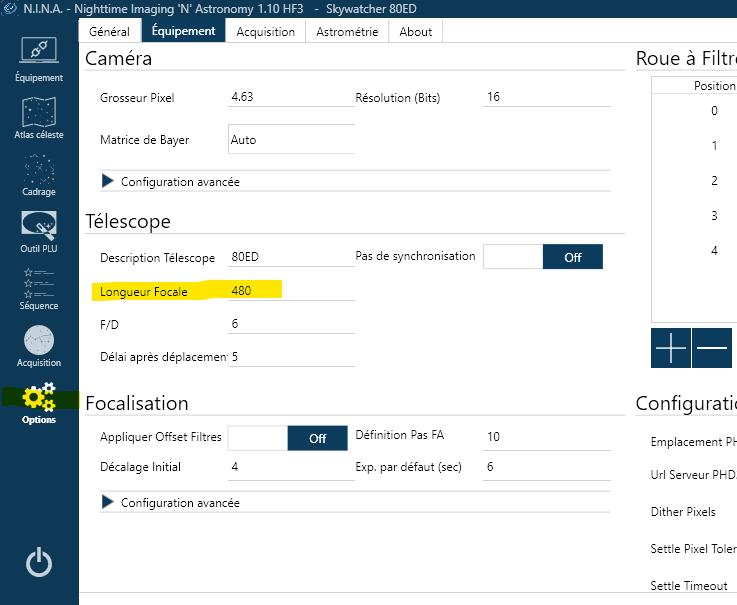The height and width of the screenshot is (605, 737).
Task: Open the Outil PLU flat wizard
Action: 39,232
